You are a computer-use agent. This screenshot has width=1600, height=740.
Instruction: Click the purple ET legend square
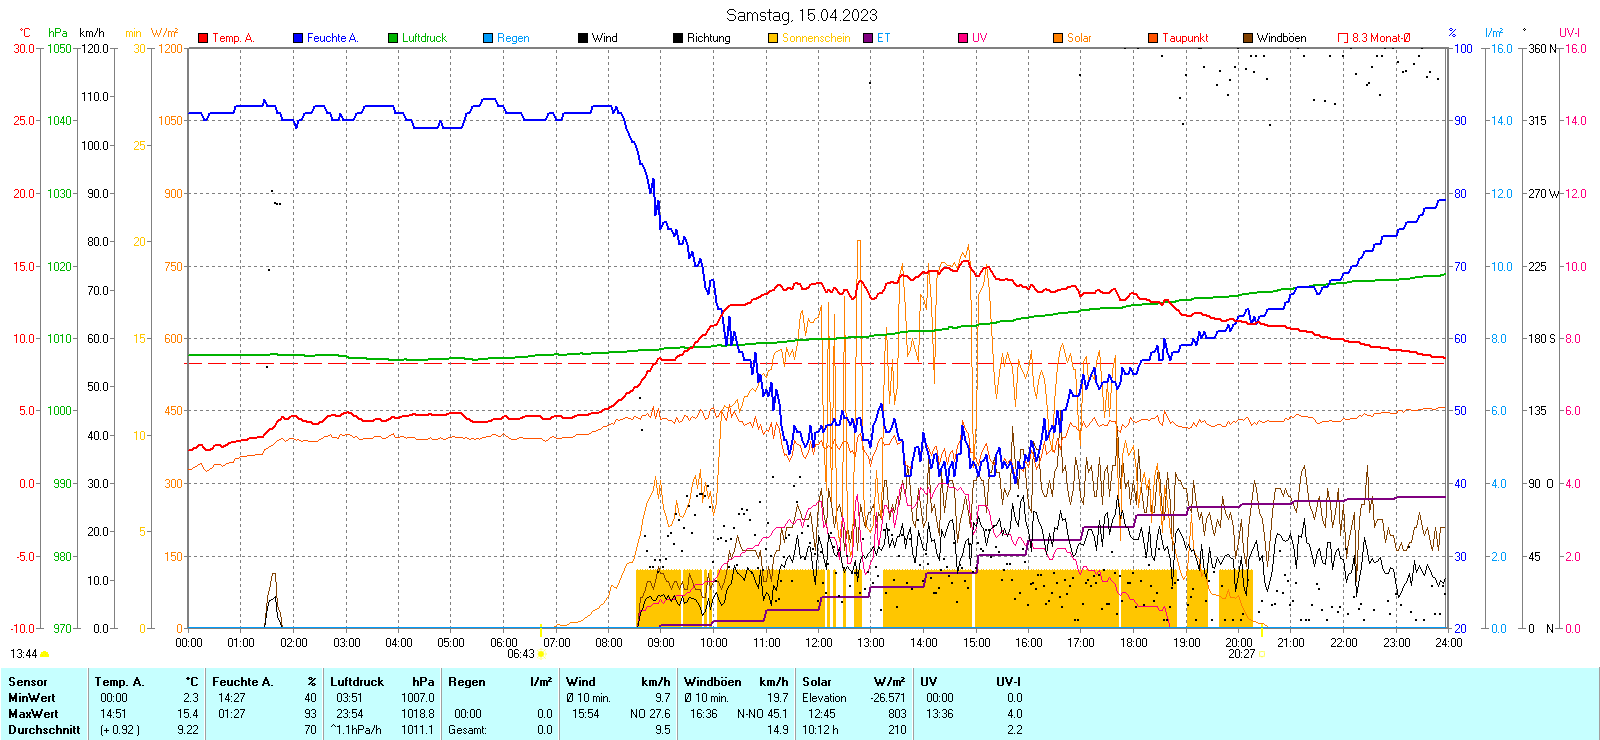pos(868,38)
